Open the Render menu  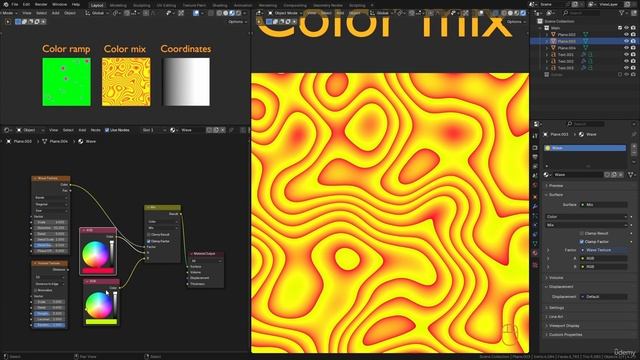click(41, 4)
